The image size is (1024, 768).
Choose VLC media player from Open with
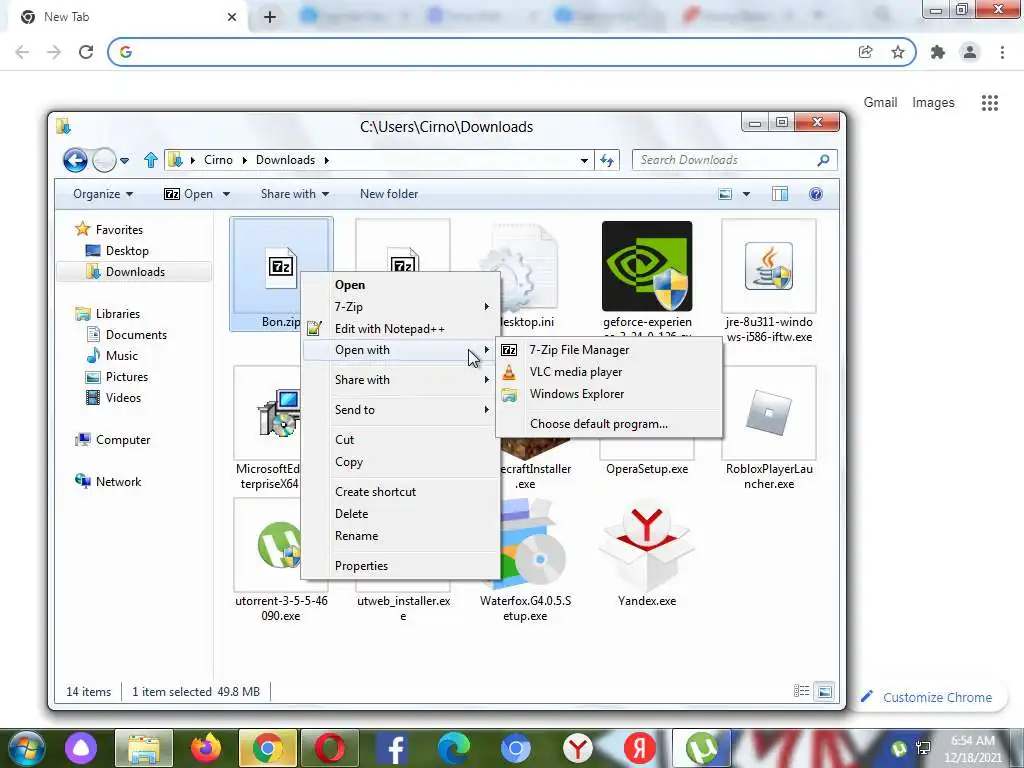[609, 372]
